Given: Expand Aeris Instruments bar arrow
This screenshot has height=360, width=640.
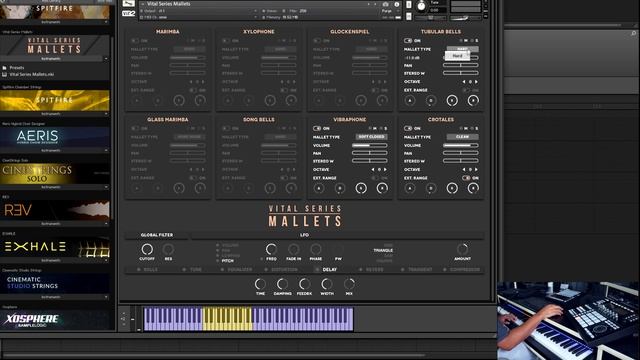Looking at the screenshot, I should click(x=106, y=151).
